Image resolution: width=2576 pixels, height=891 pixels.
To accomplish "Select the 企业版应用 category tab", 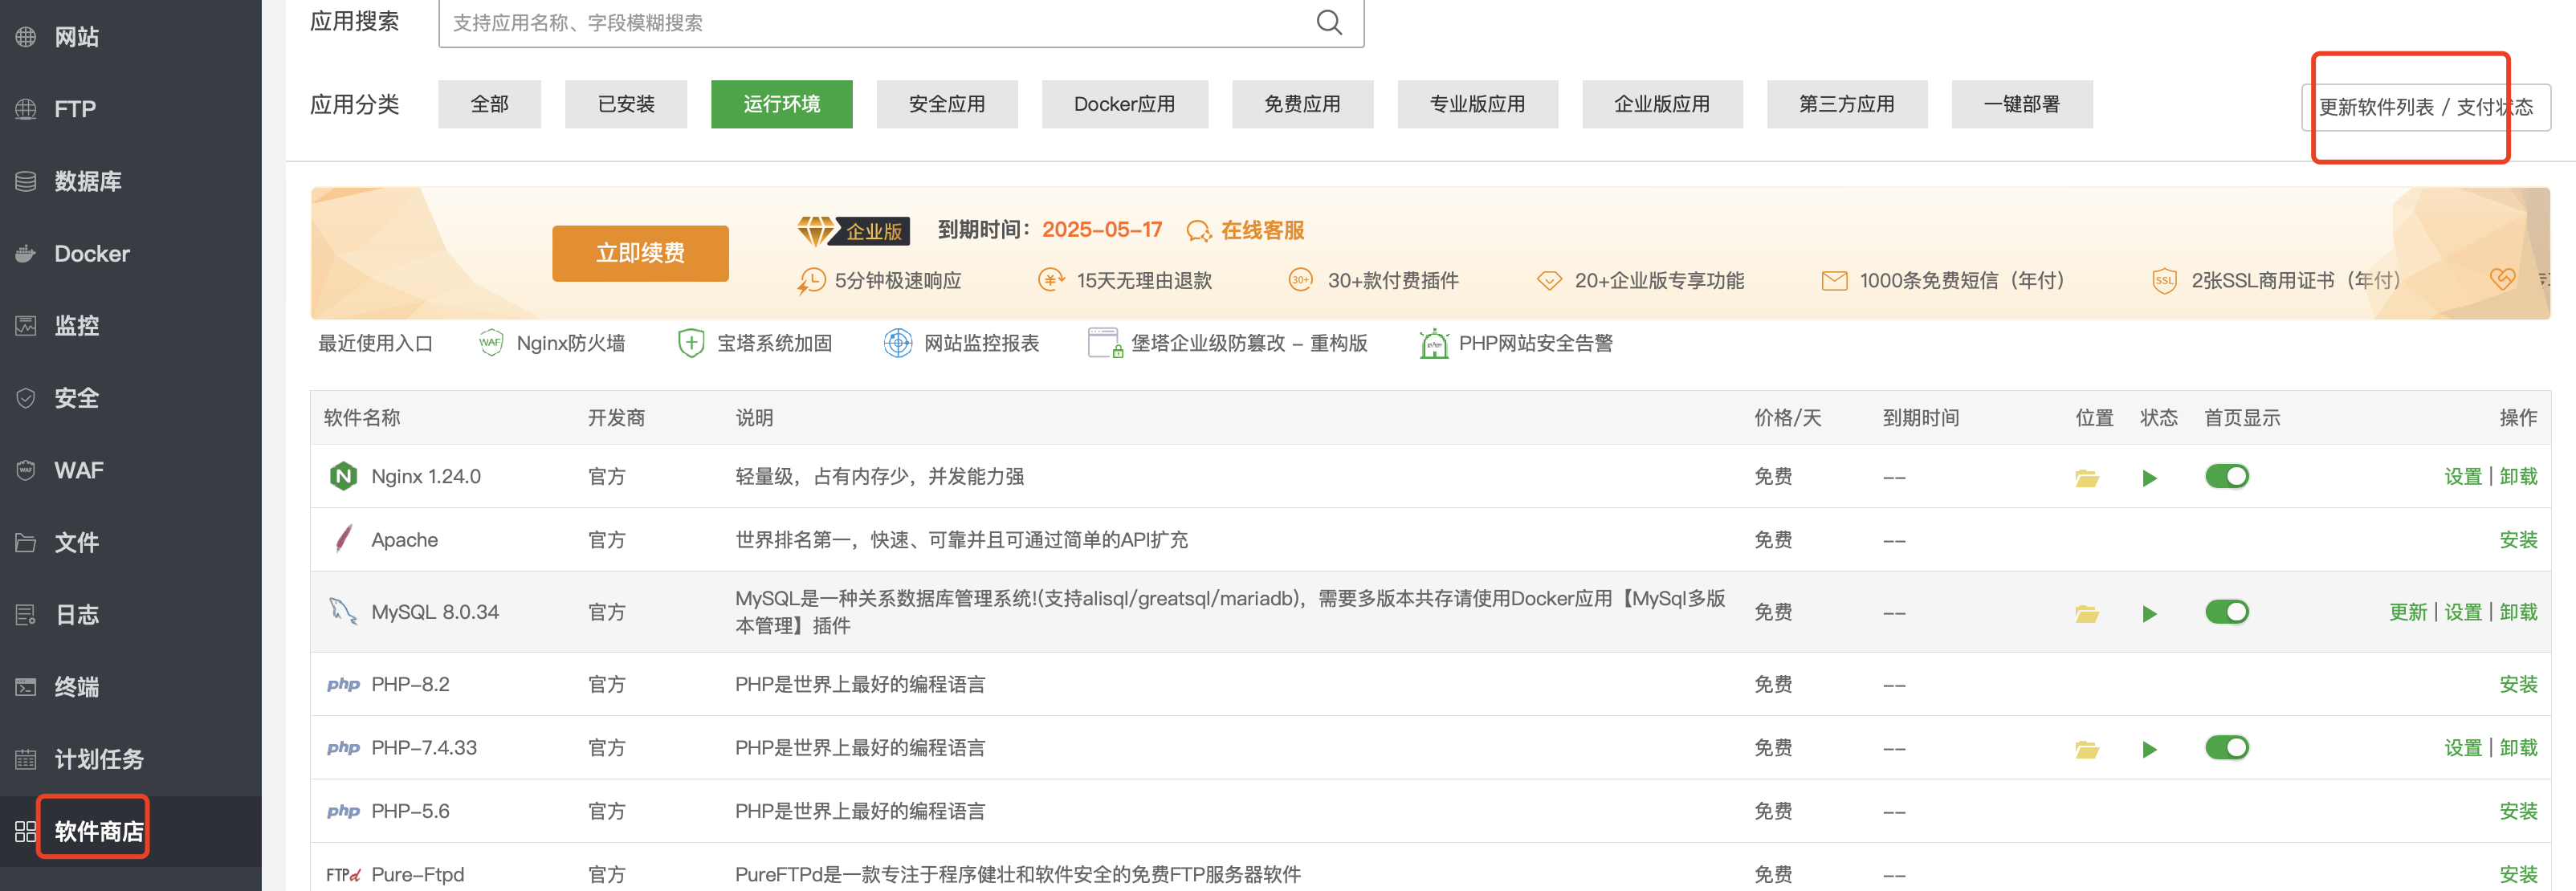I will [x=1662, y=104].
